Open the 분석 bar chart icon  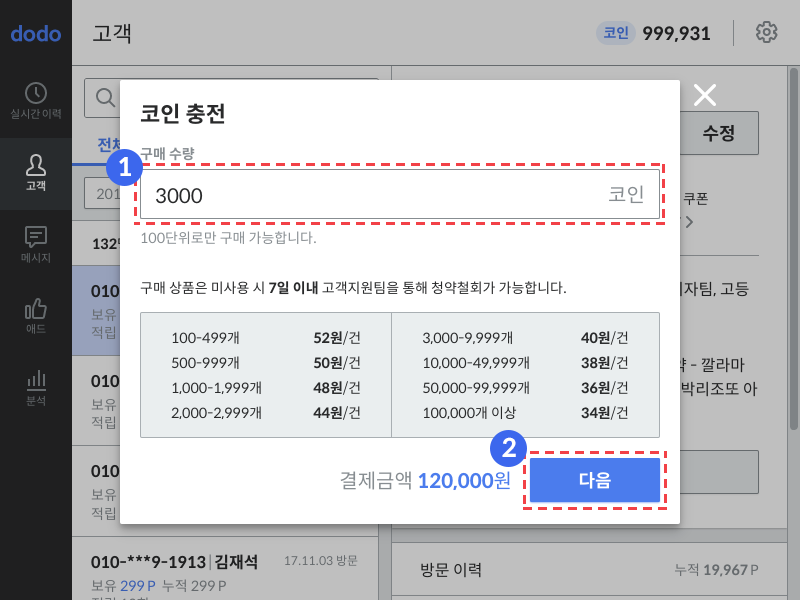click(36, 380)
